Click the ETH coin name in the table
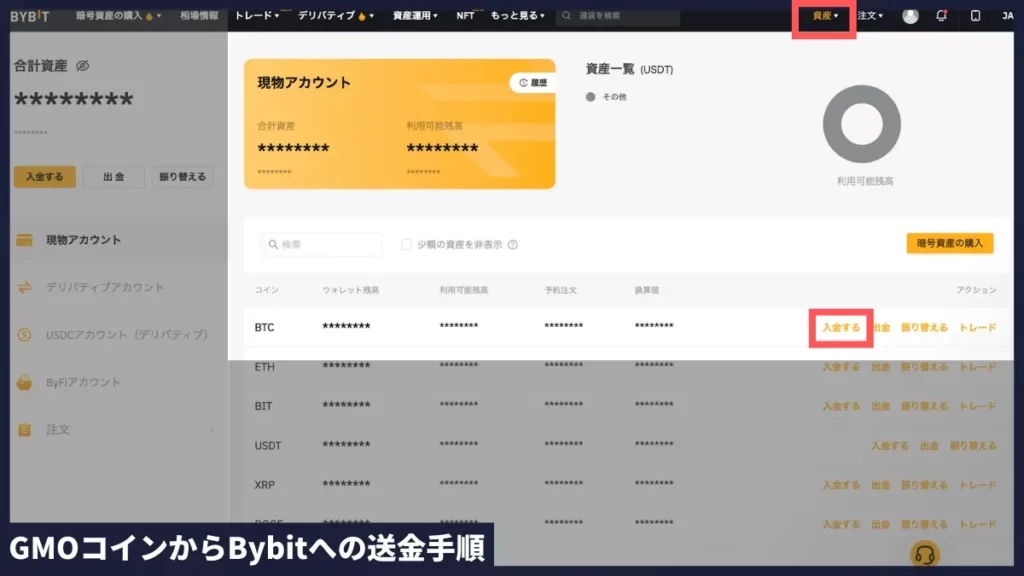The height and width of the screenshot is (576, 1024). [x=264, y=367]
